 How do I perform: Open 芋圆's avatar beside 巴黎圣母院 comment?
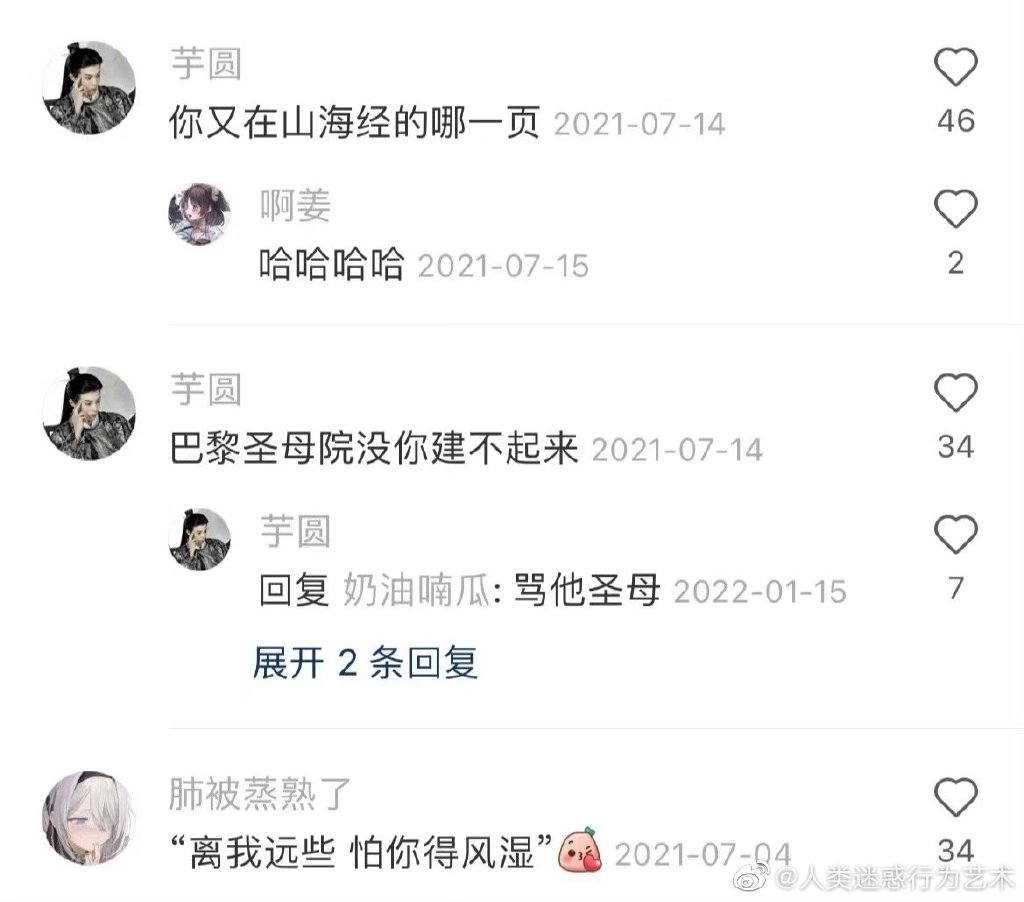(x=89, y=413)
